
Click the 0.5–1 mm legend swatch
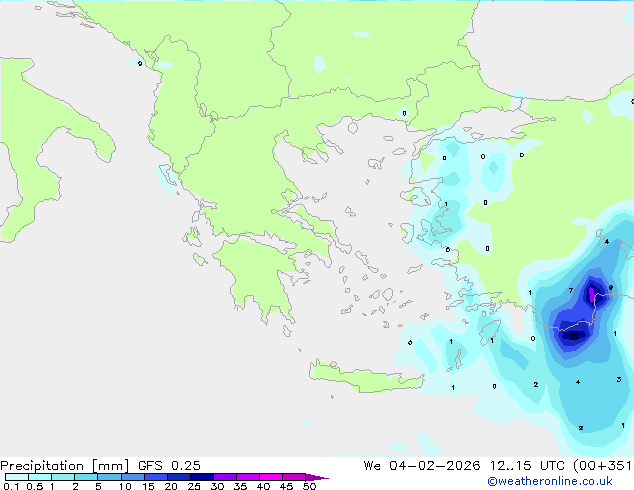[x=40, y=477]
